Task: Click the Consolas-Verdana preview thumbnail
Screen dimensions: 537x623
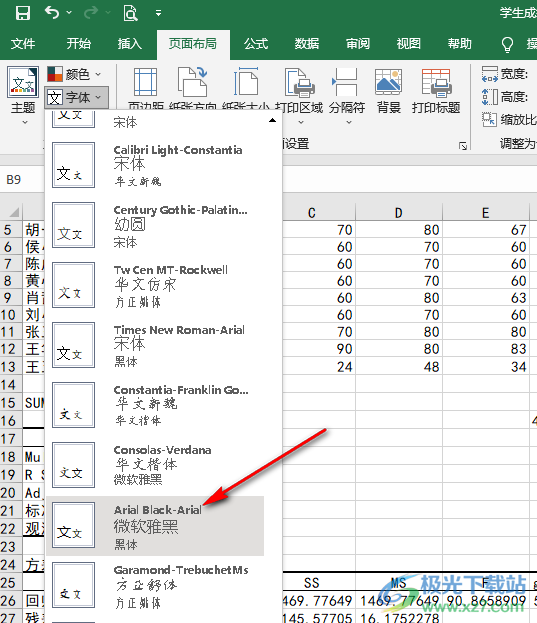Action: (73, 465)
